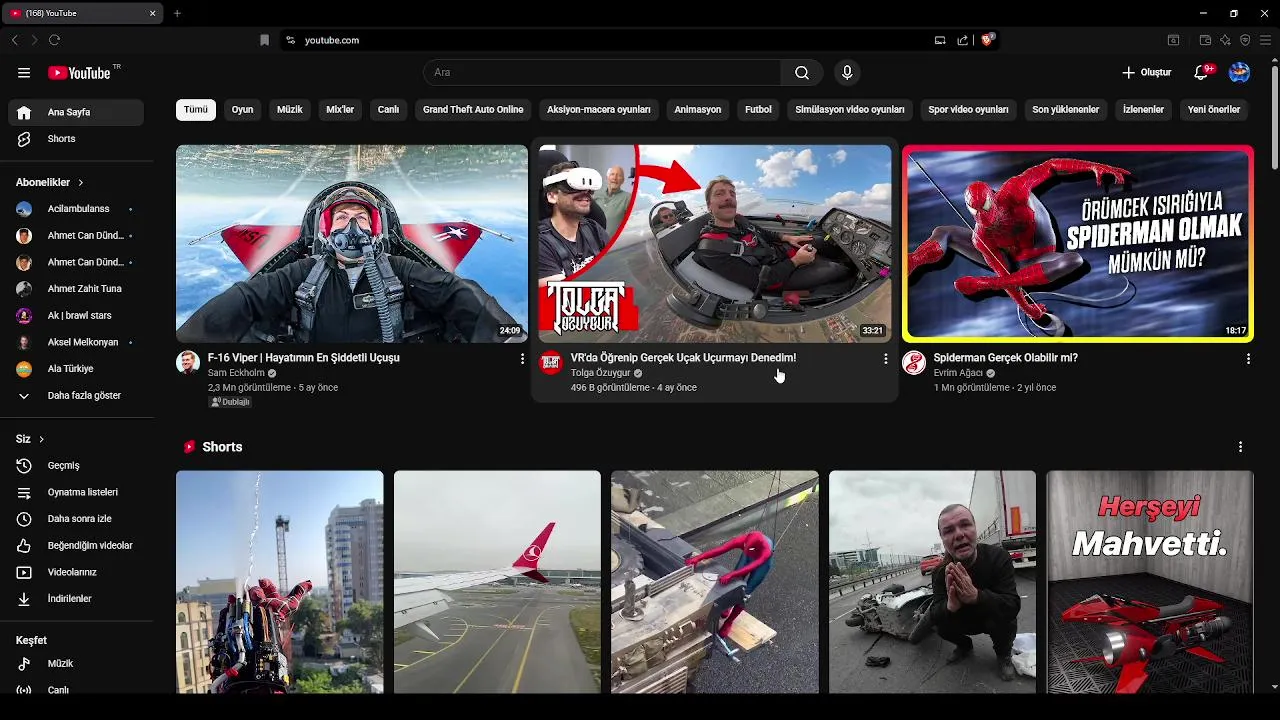Open Müzik under Keşfet
The image size is (1280, 720).
coord(76,664)
